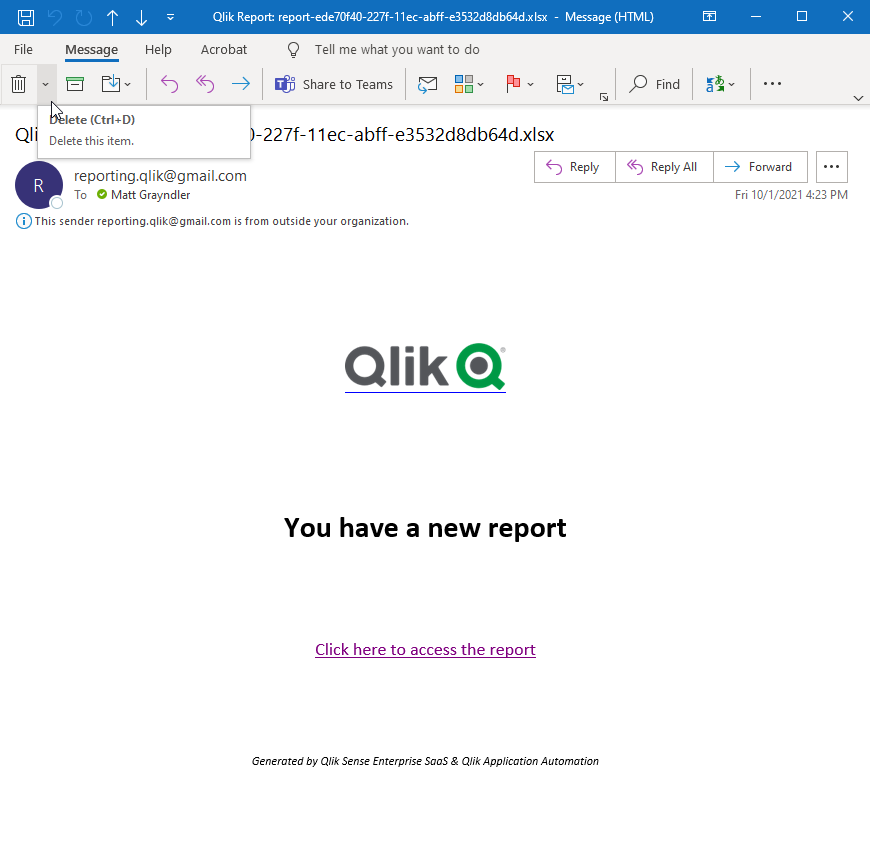Open the File menu
Screen dimensions: 870x847
coord(22,49)
